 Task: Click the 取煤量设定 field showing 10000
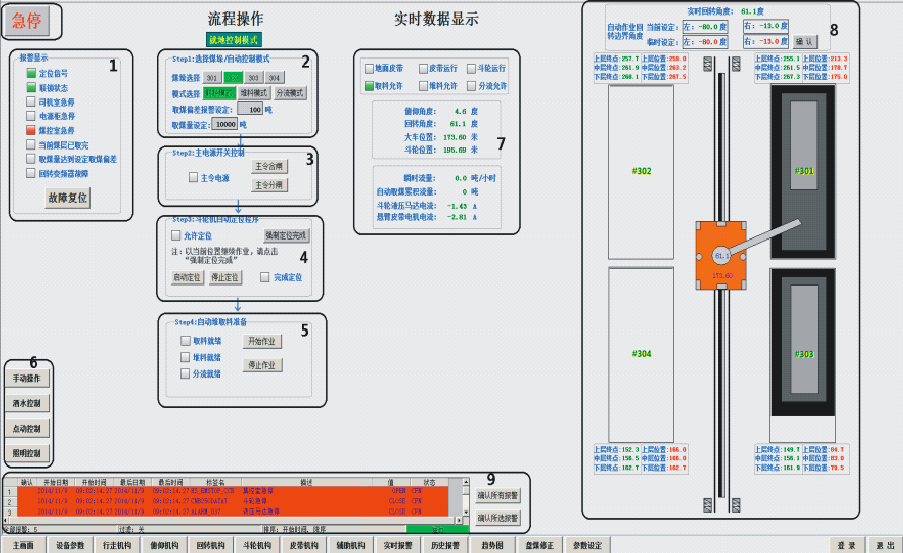click(225, 124)
